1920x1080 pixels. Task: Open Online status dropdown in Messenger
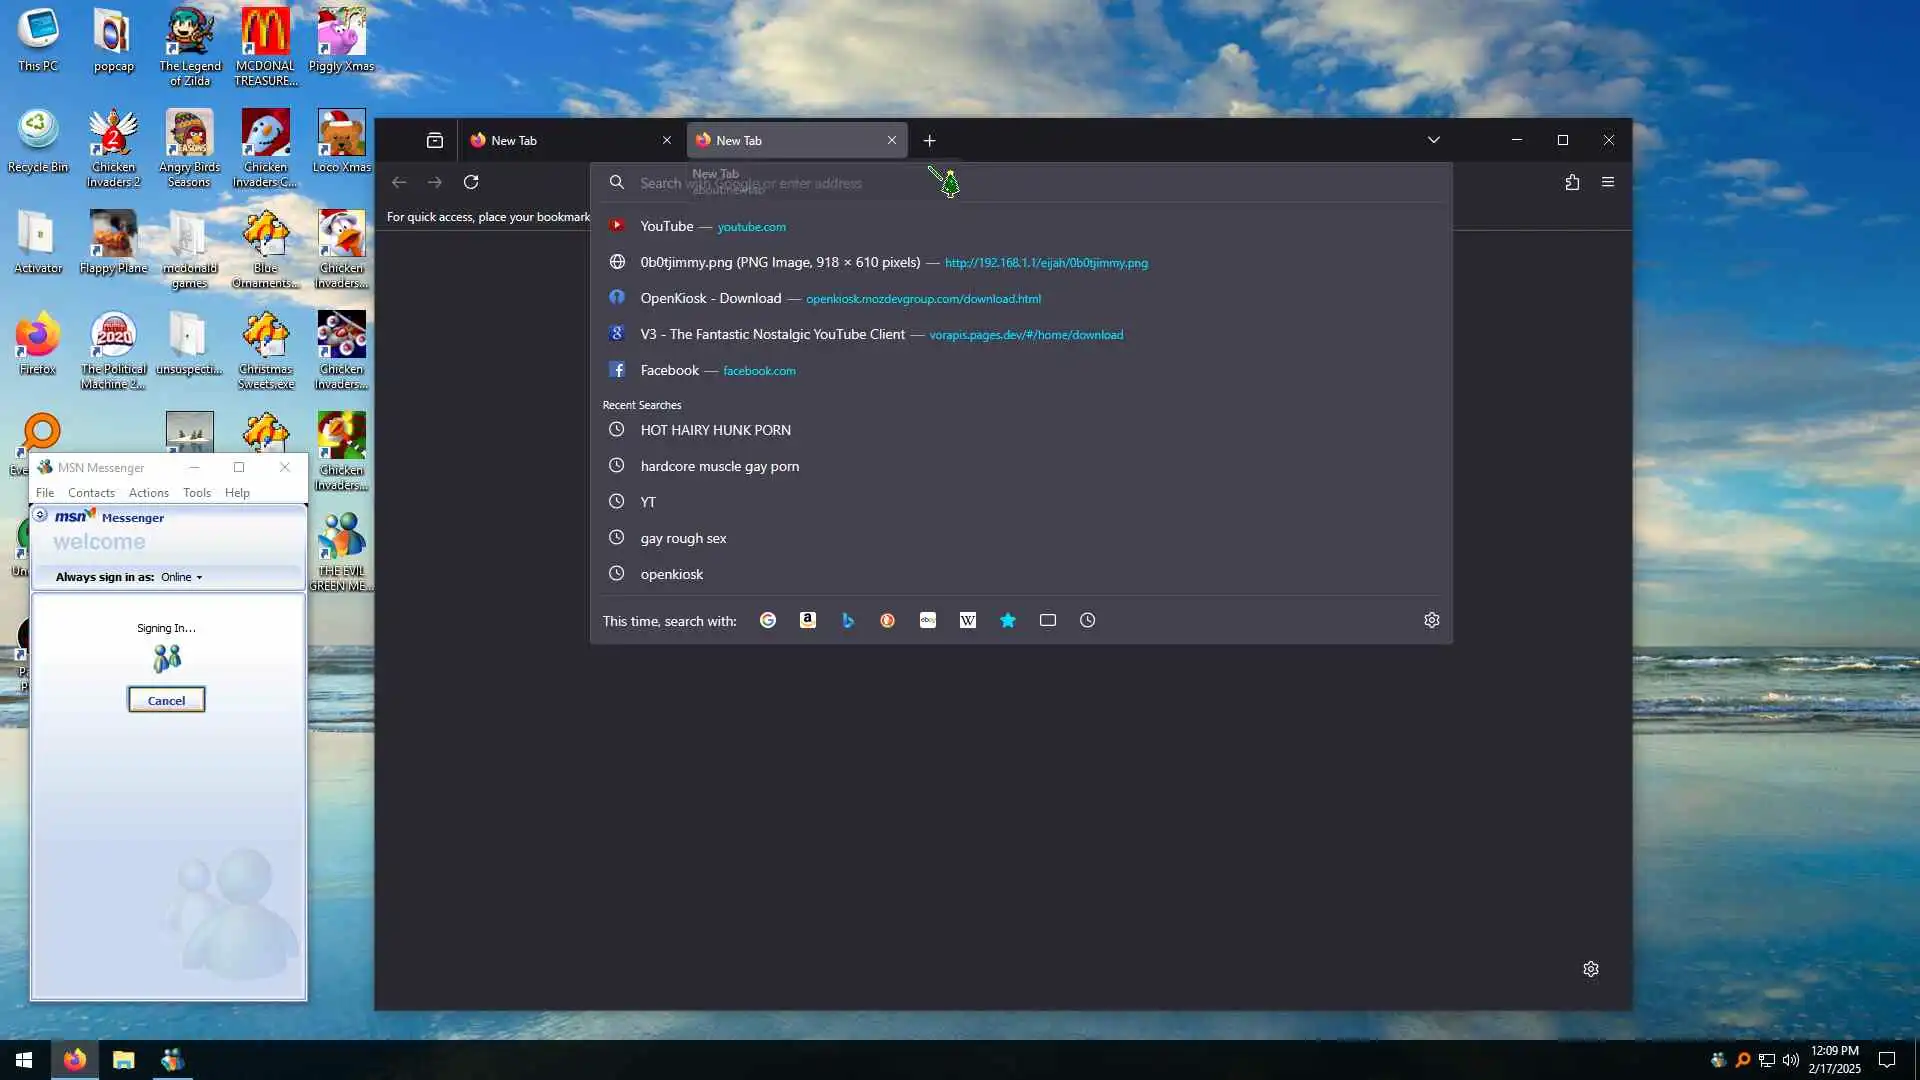pyautogui.click(x=182, y=577)
